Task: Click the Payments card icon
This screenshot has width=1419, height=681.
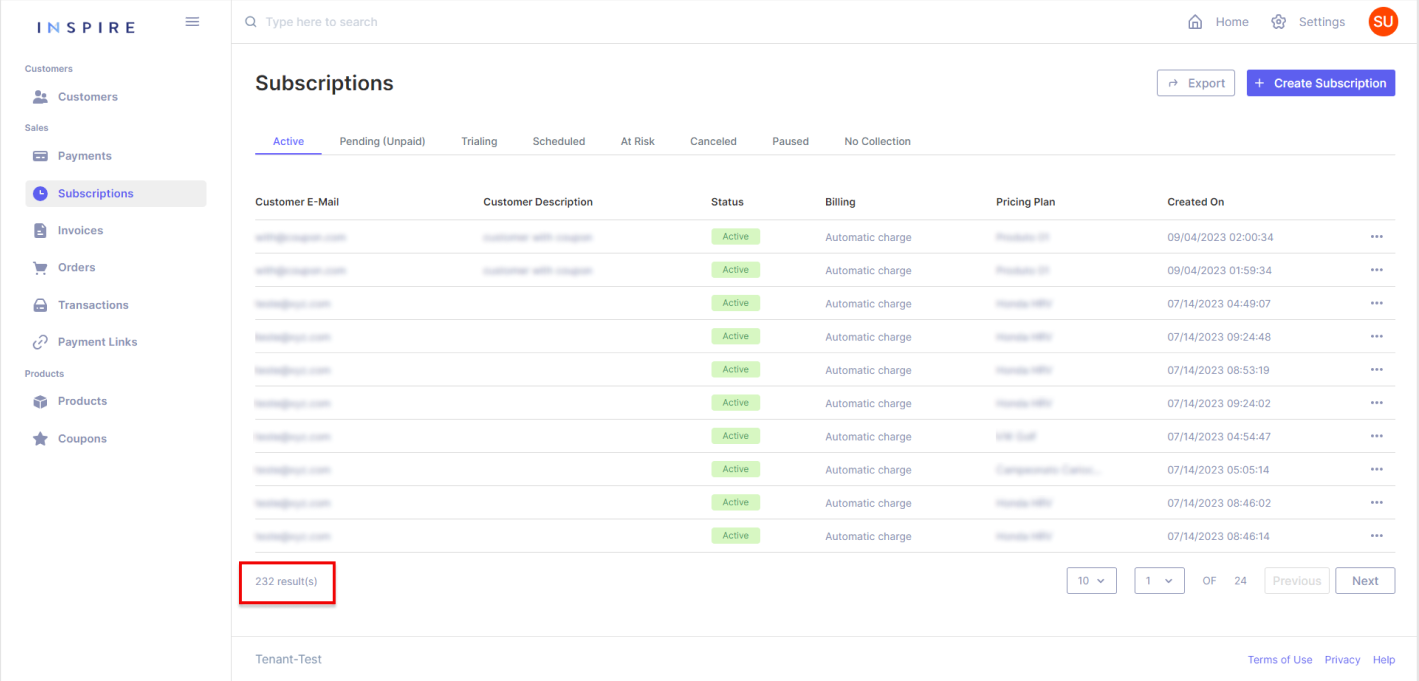Action: pyautogui.click(x=40, y=156)
